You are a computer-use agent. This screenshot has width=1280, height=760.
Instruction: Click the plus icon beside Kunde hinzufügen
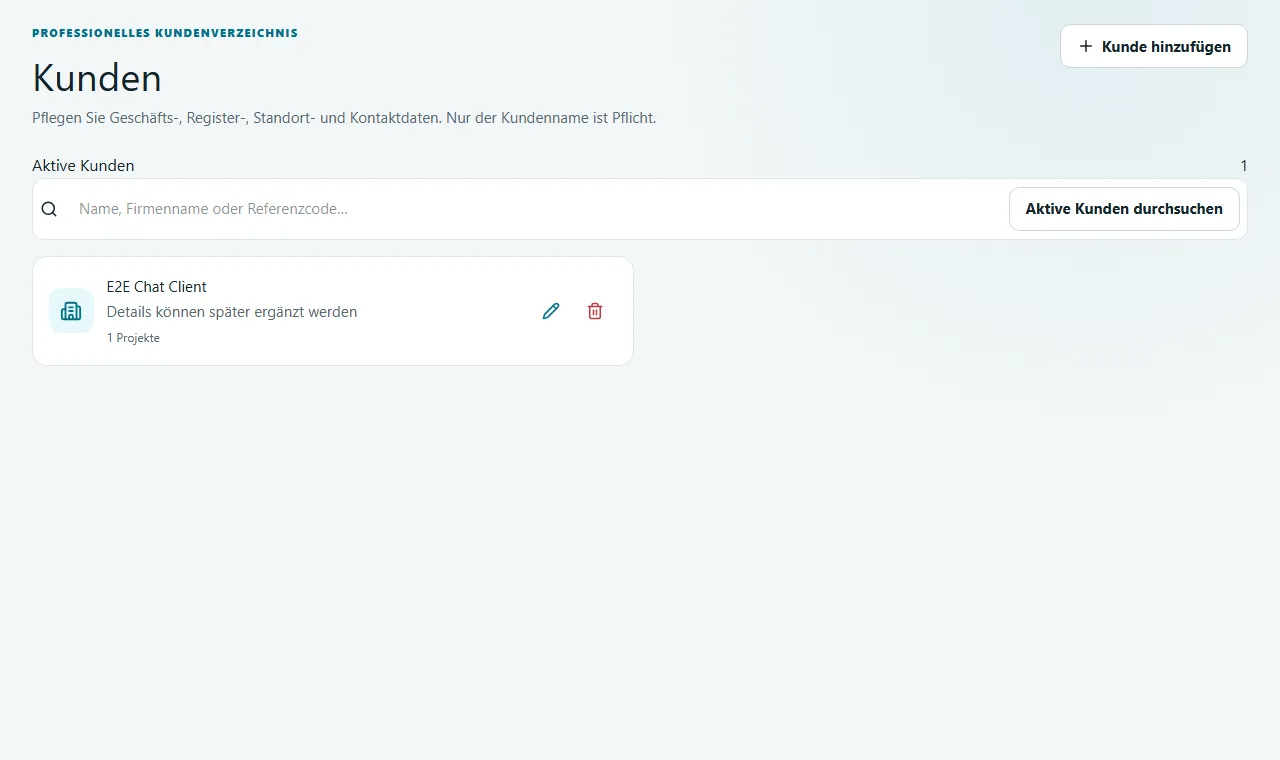click(1086, 46)
